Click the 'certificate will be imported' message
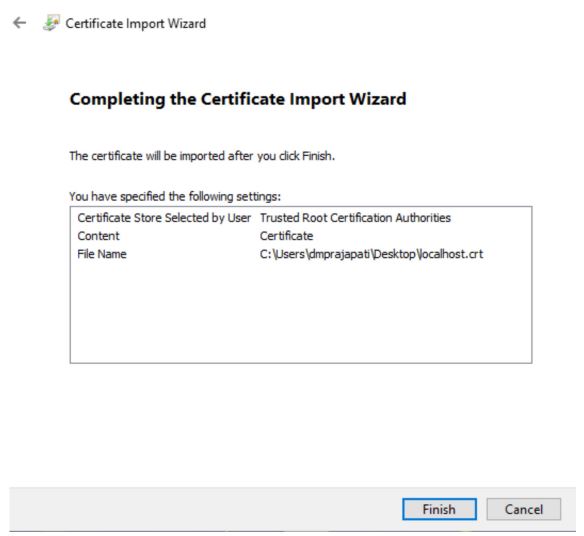This screenshot has width=584, height=536. (202, 156)
